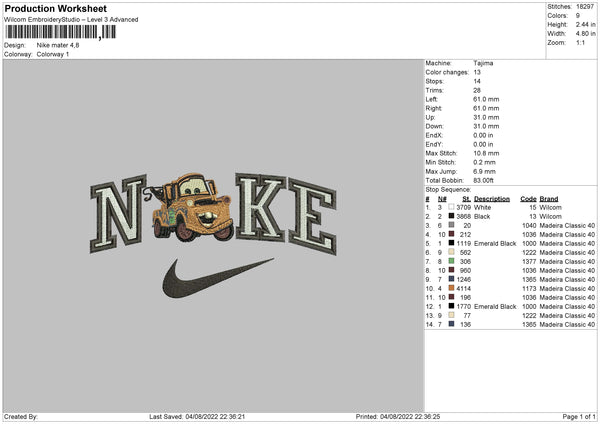Image resolution: width=600 pixels, height=424 pixels.
Task: Click the cream swatch in stop 13
Action: point(451,315)
